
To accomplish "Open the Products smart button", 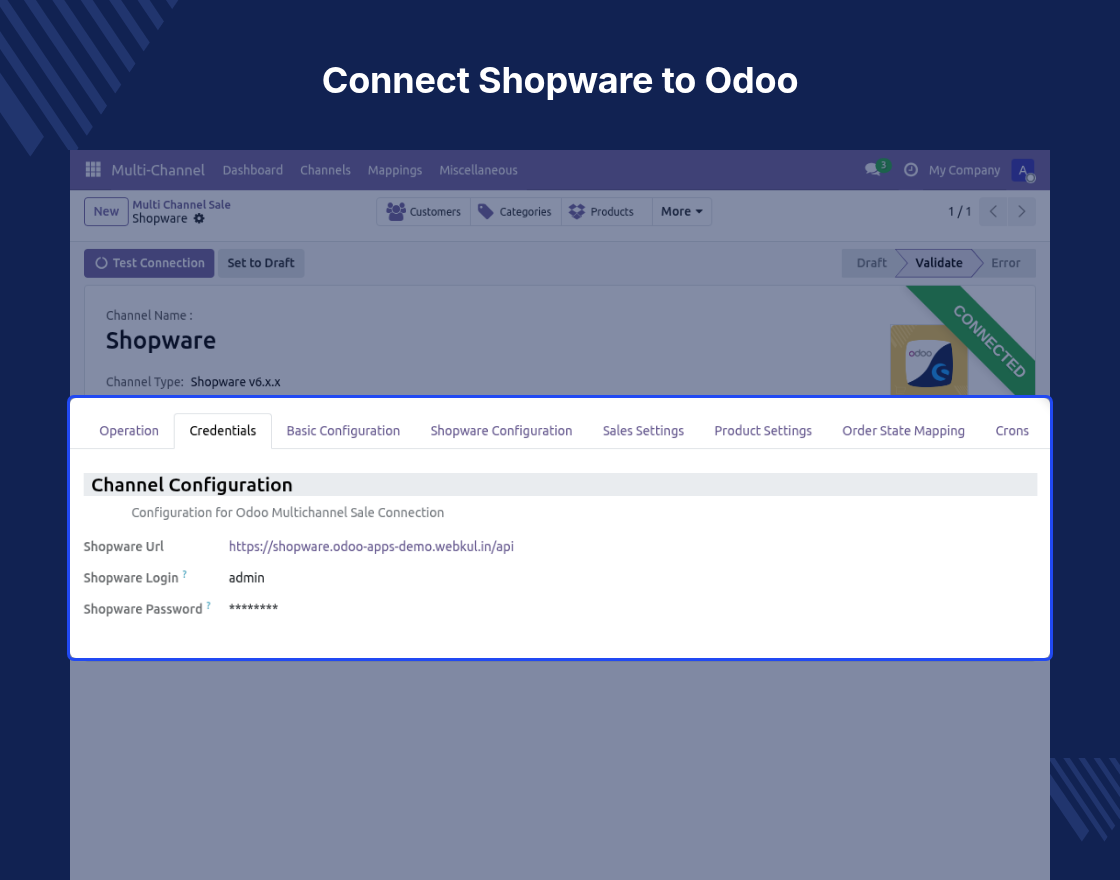I will coord(607,211).
